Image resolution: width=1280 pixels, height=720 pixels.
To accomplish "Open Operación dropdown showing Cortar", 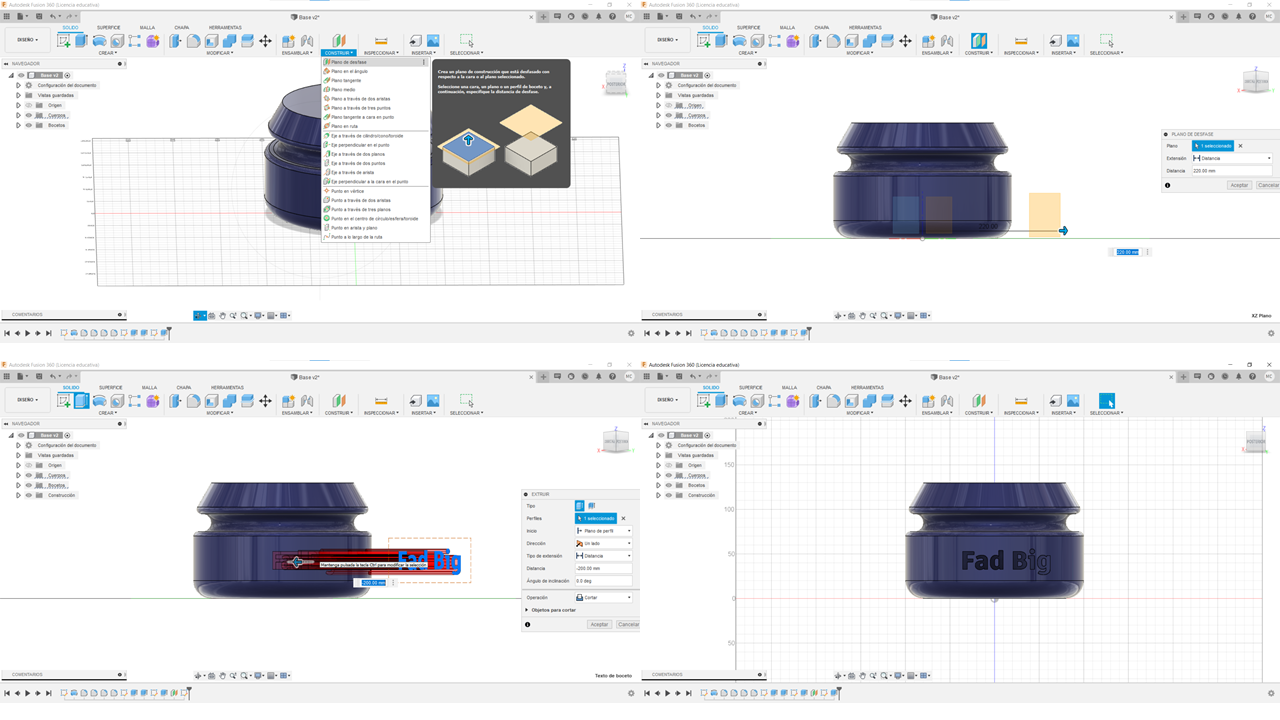I will click(x=603, y=597).
